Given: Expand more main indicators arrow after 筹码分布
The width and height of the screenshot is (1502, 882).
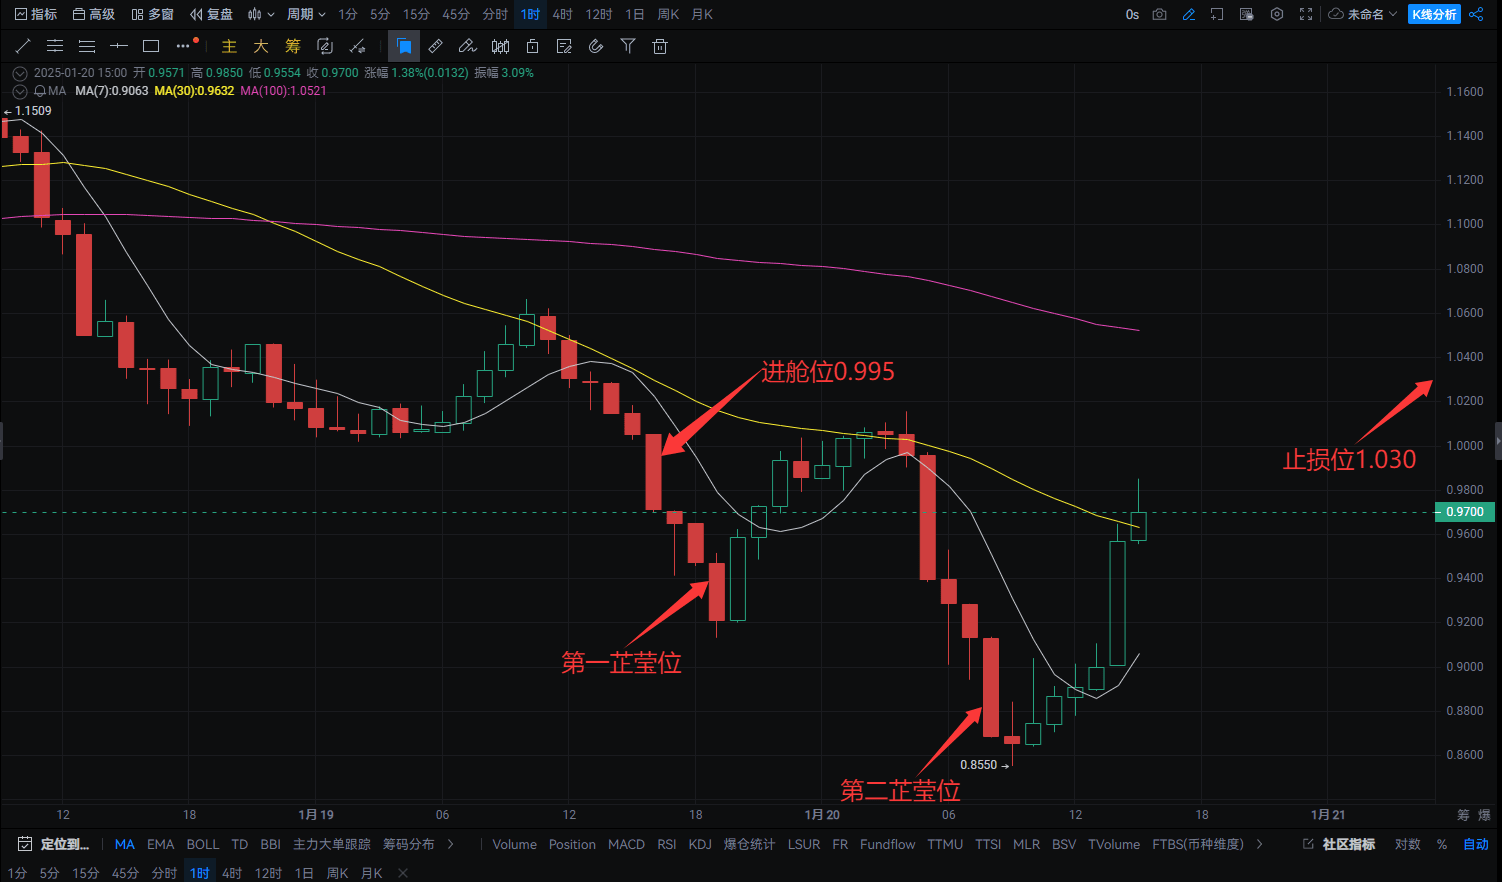Looking at the screenshot, I should [451, 845].
